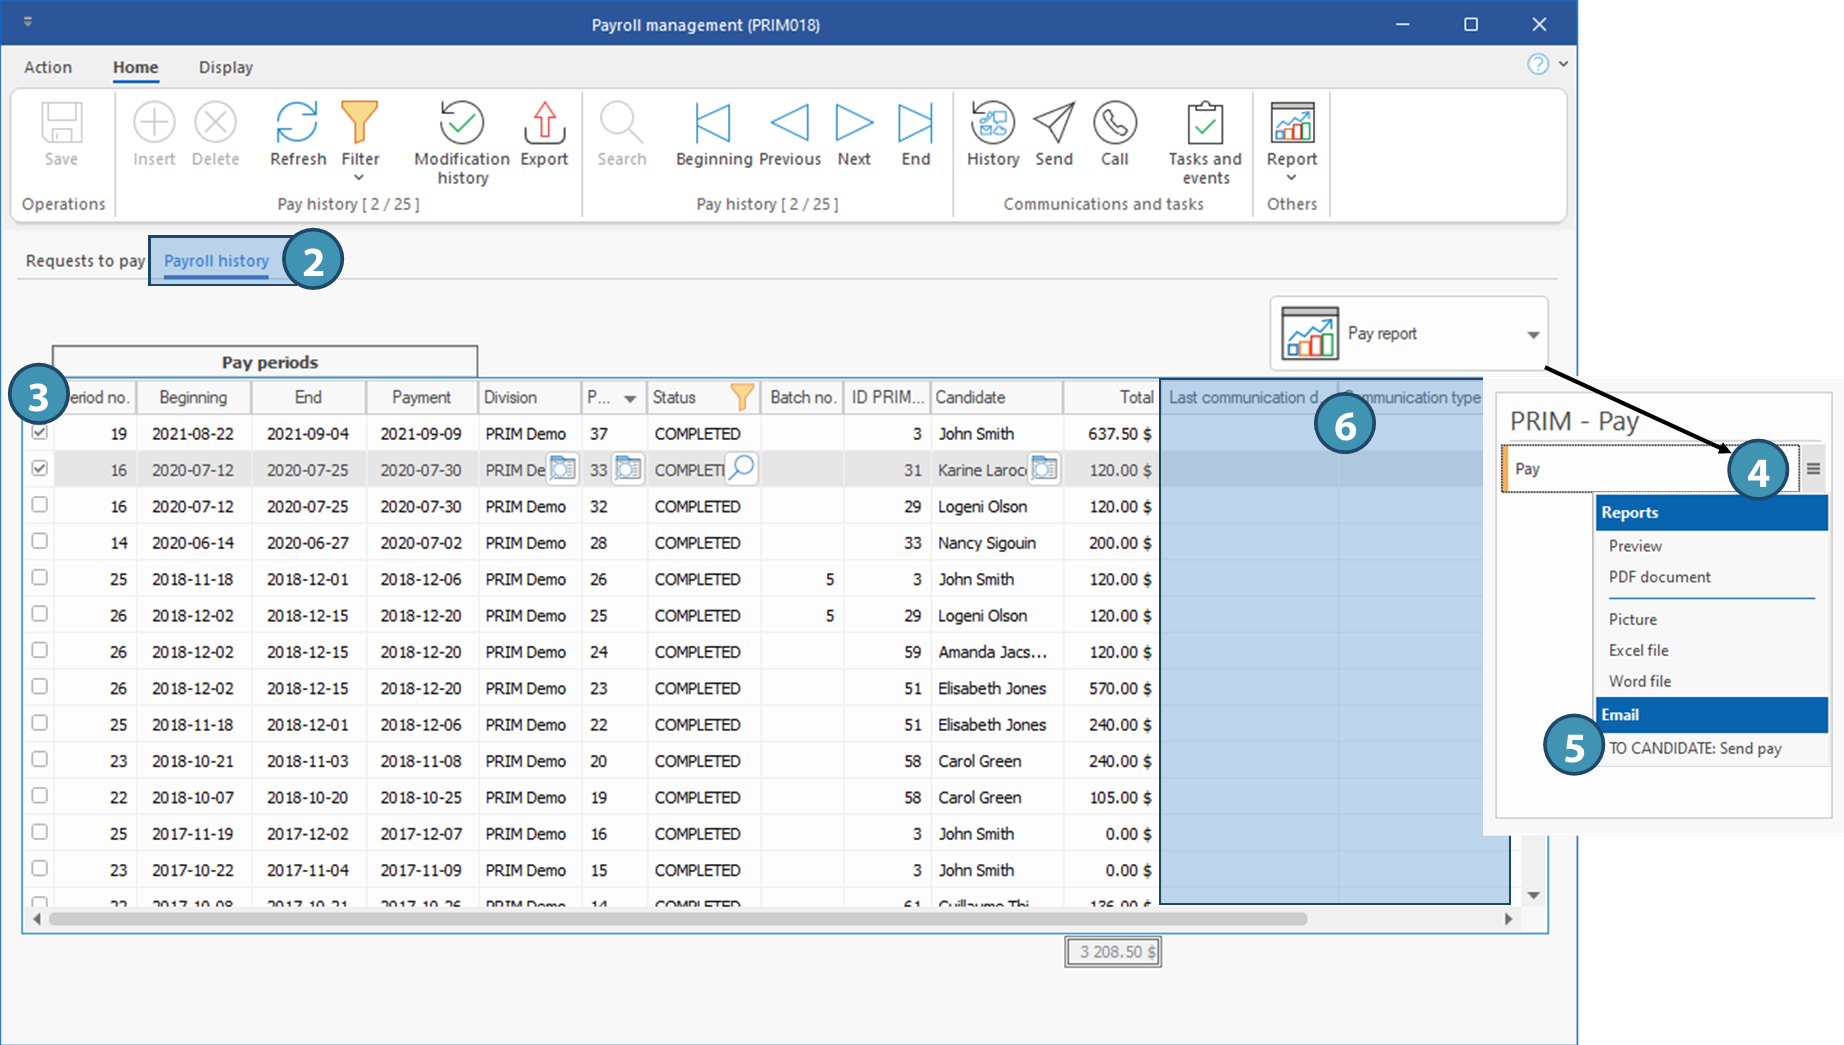Open the Display ribbon tab
The width and height of the screenshot is (1844, 1045).
(x=225, y=67)
